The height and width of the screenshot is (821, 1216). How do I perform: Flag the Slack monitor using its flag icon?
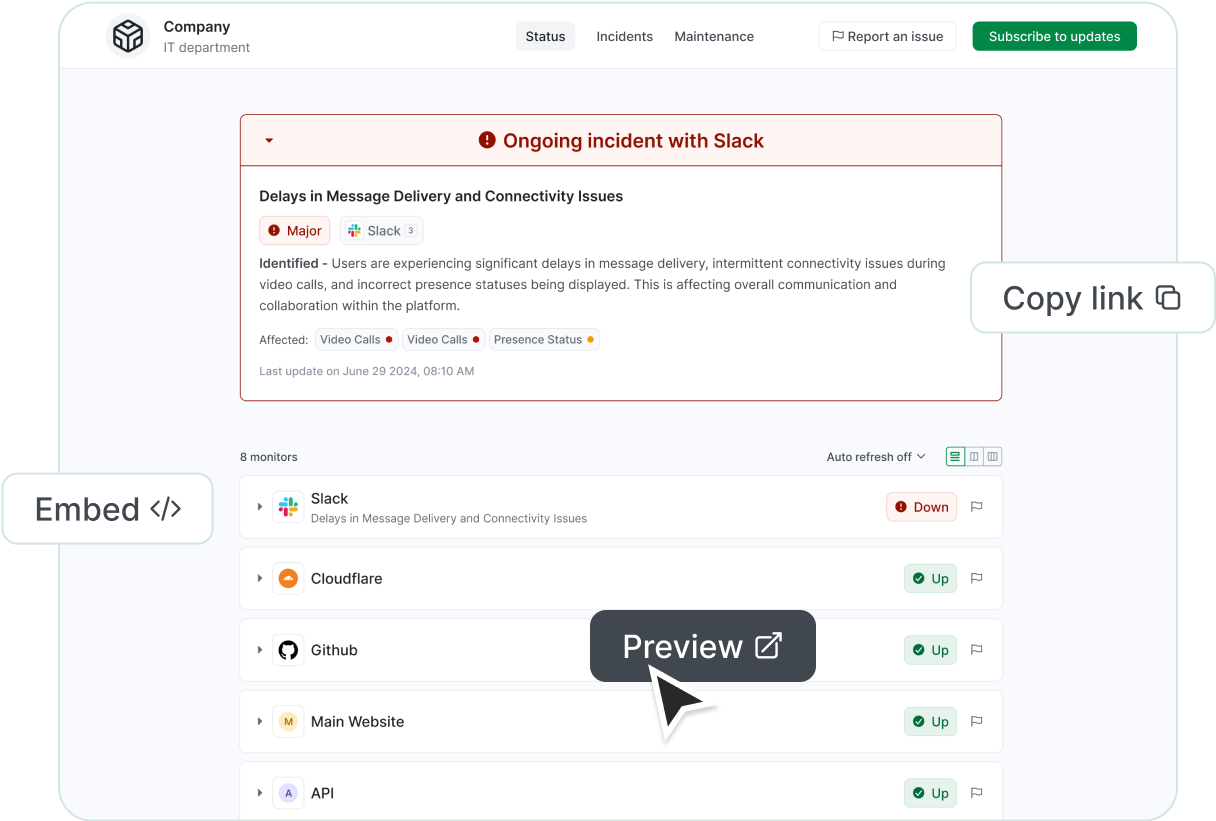click(976, 507)
